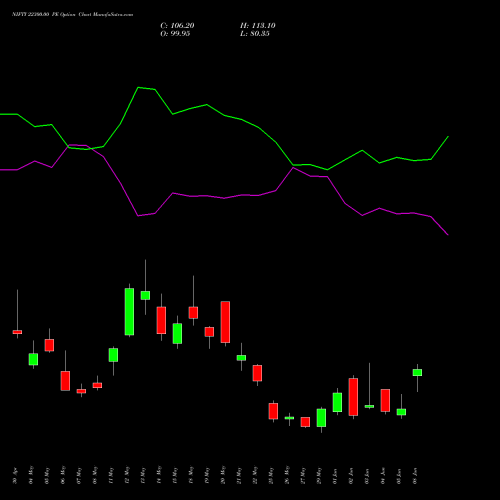Screen dimensions: 500x500
Task: Click the red candle for 18 May
Action: (193, 313)
